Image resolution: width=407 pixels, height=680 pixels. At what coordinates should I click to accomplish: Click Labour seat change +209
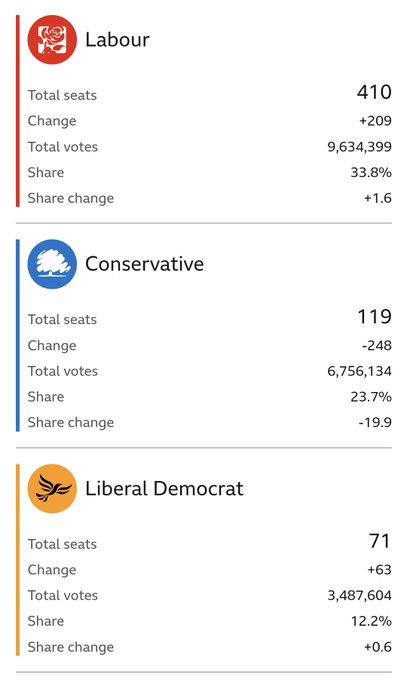click(375, 121)
